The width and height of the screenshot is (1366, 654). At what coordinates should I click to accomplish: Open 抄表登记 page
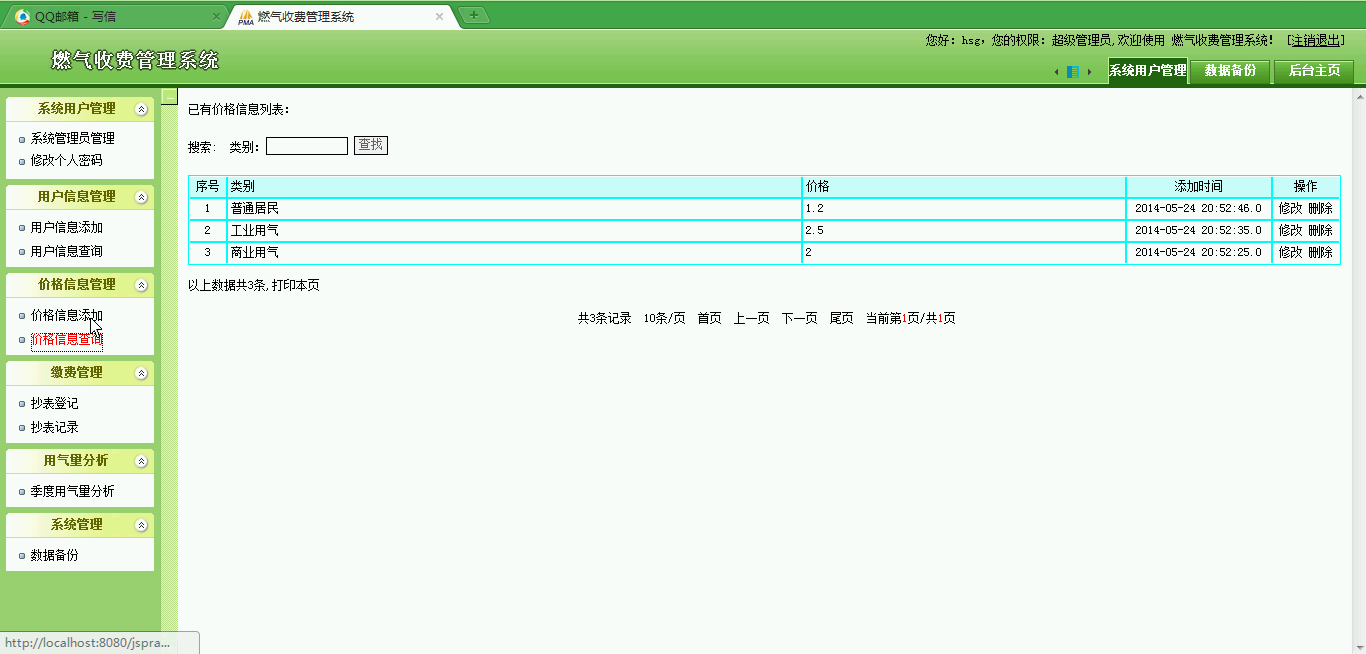(x=54, y=404)
